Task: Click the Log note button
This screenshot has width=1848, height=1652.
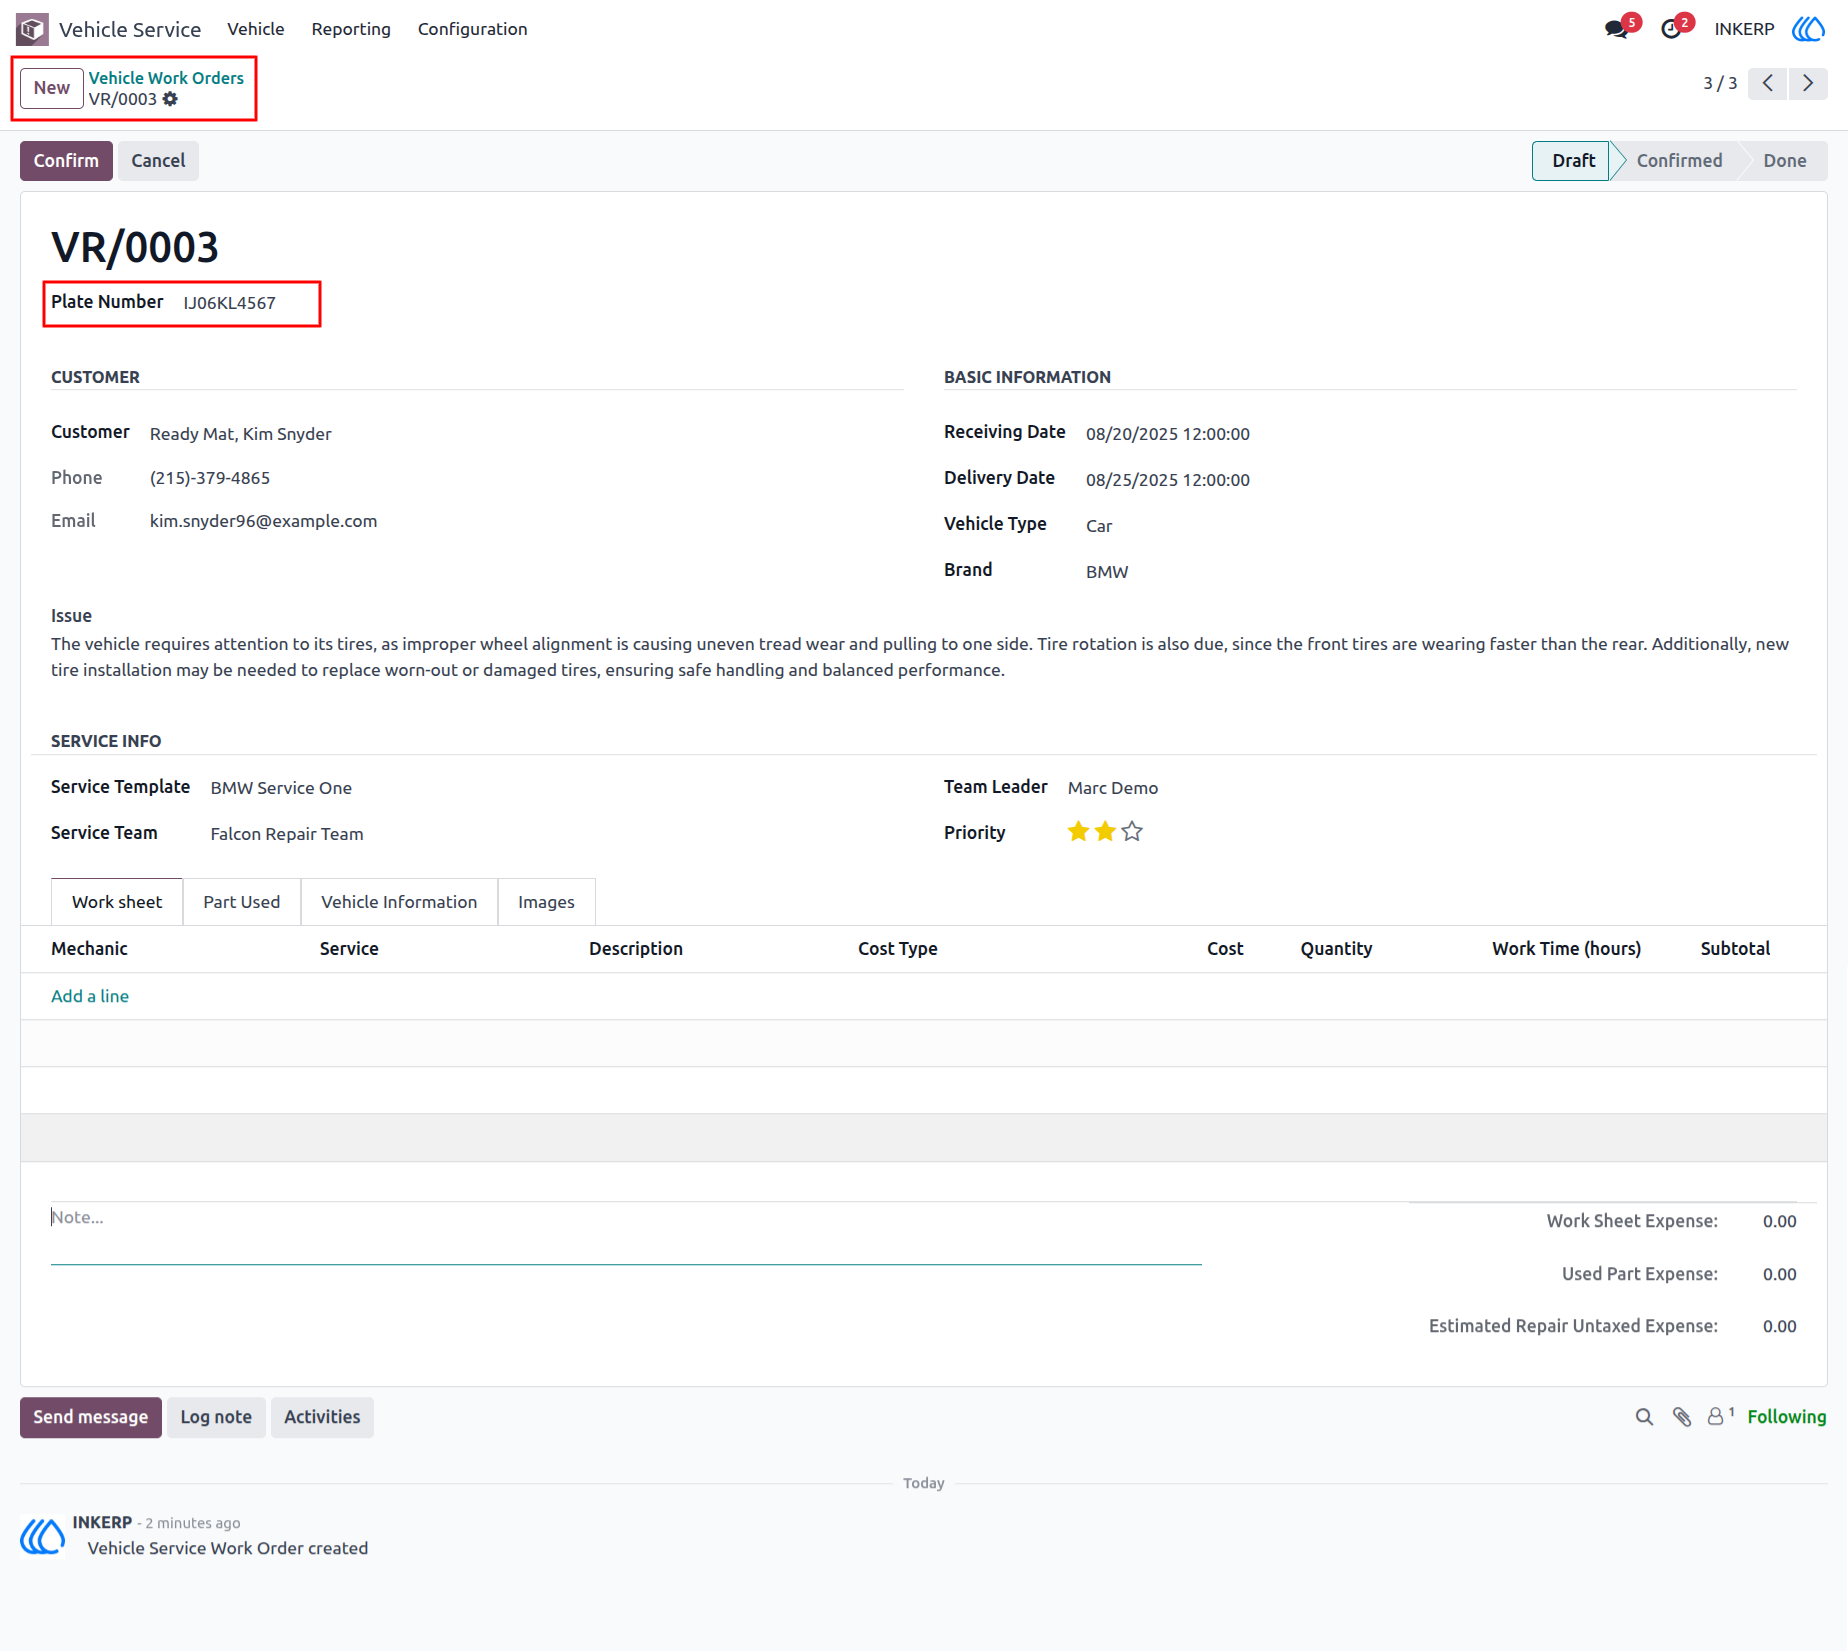Action: (216, 1417)
